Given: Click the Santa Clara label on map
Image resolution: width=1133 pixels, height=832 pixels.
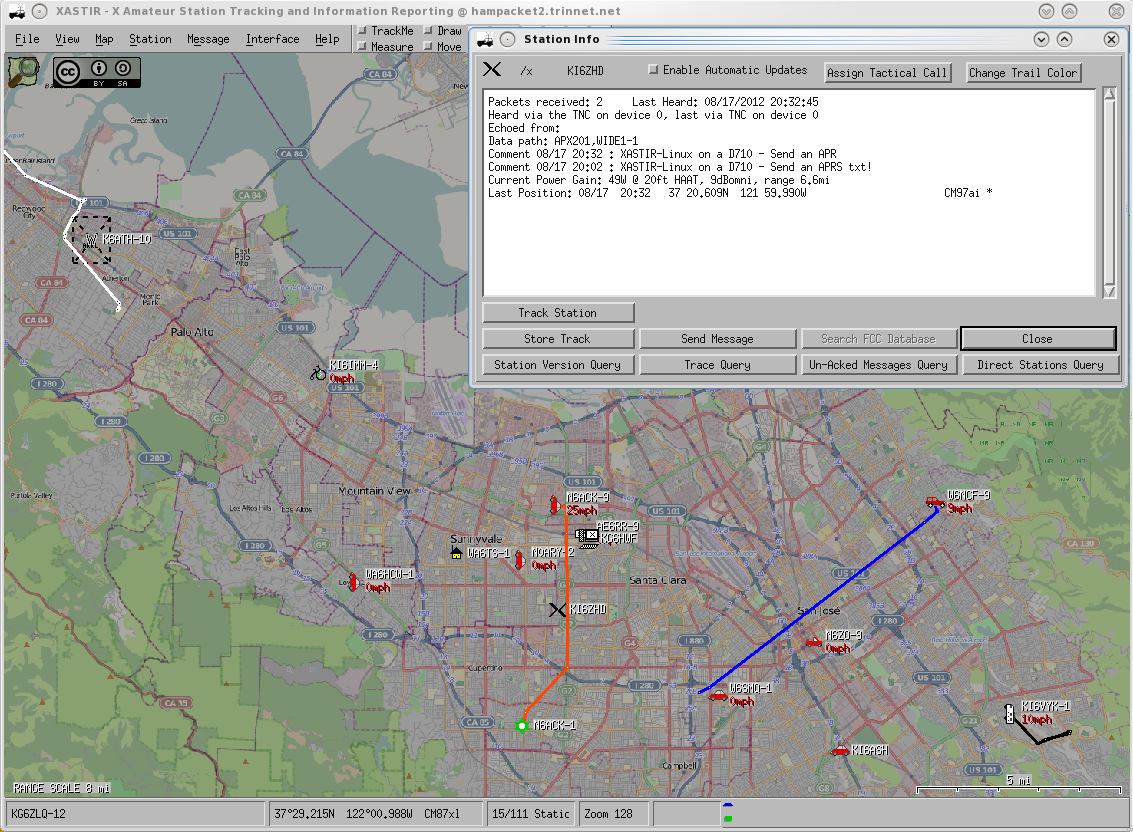Looking at the screenshot, I should pos(658,580).
